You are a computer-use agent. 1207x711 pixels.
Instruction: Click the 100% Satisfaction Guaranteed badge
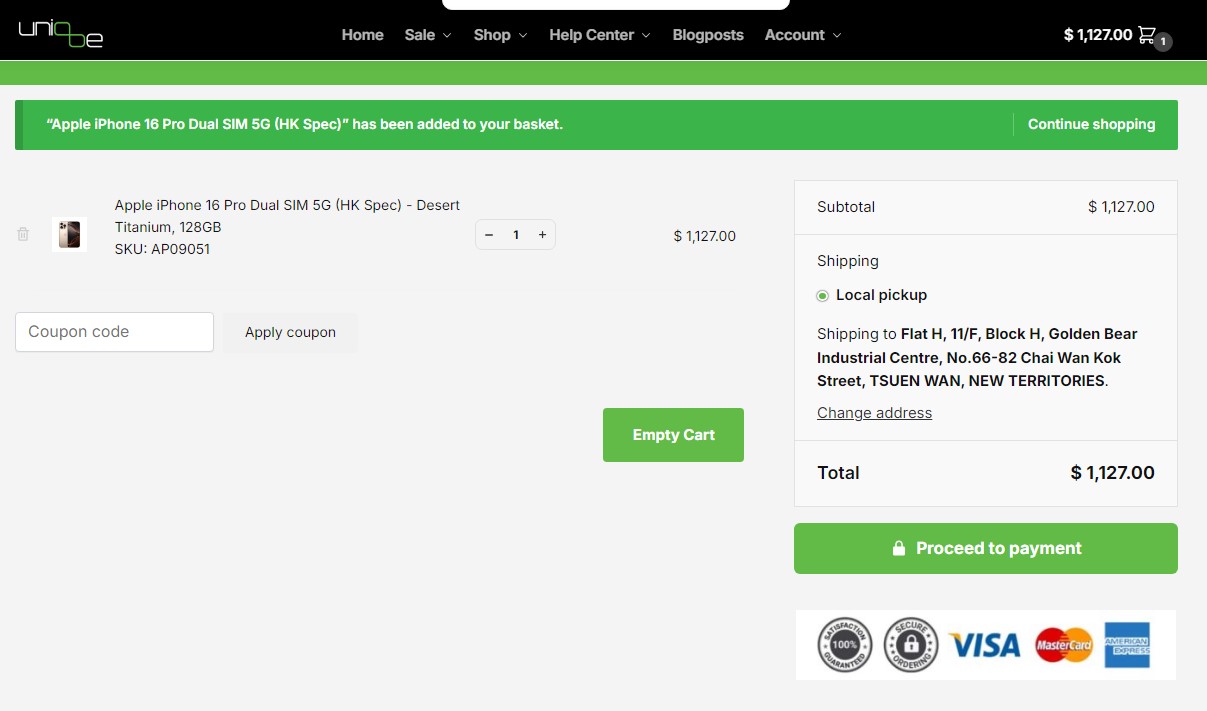click(845, 645)
